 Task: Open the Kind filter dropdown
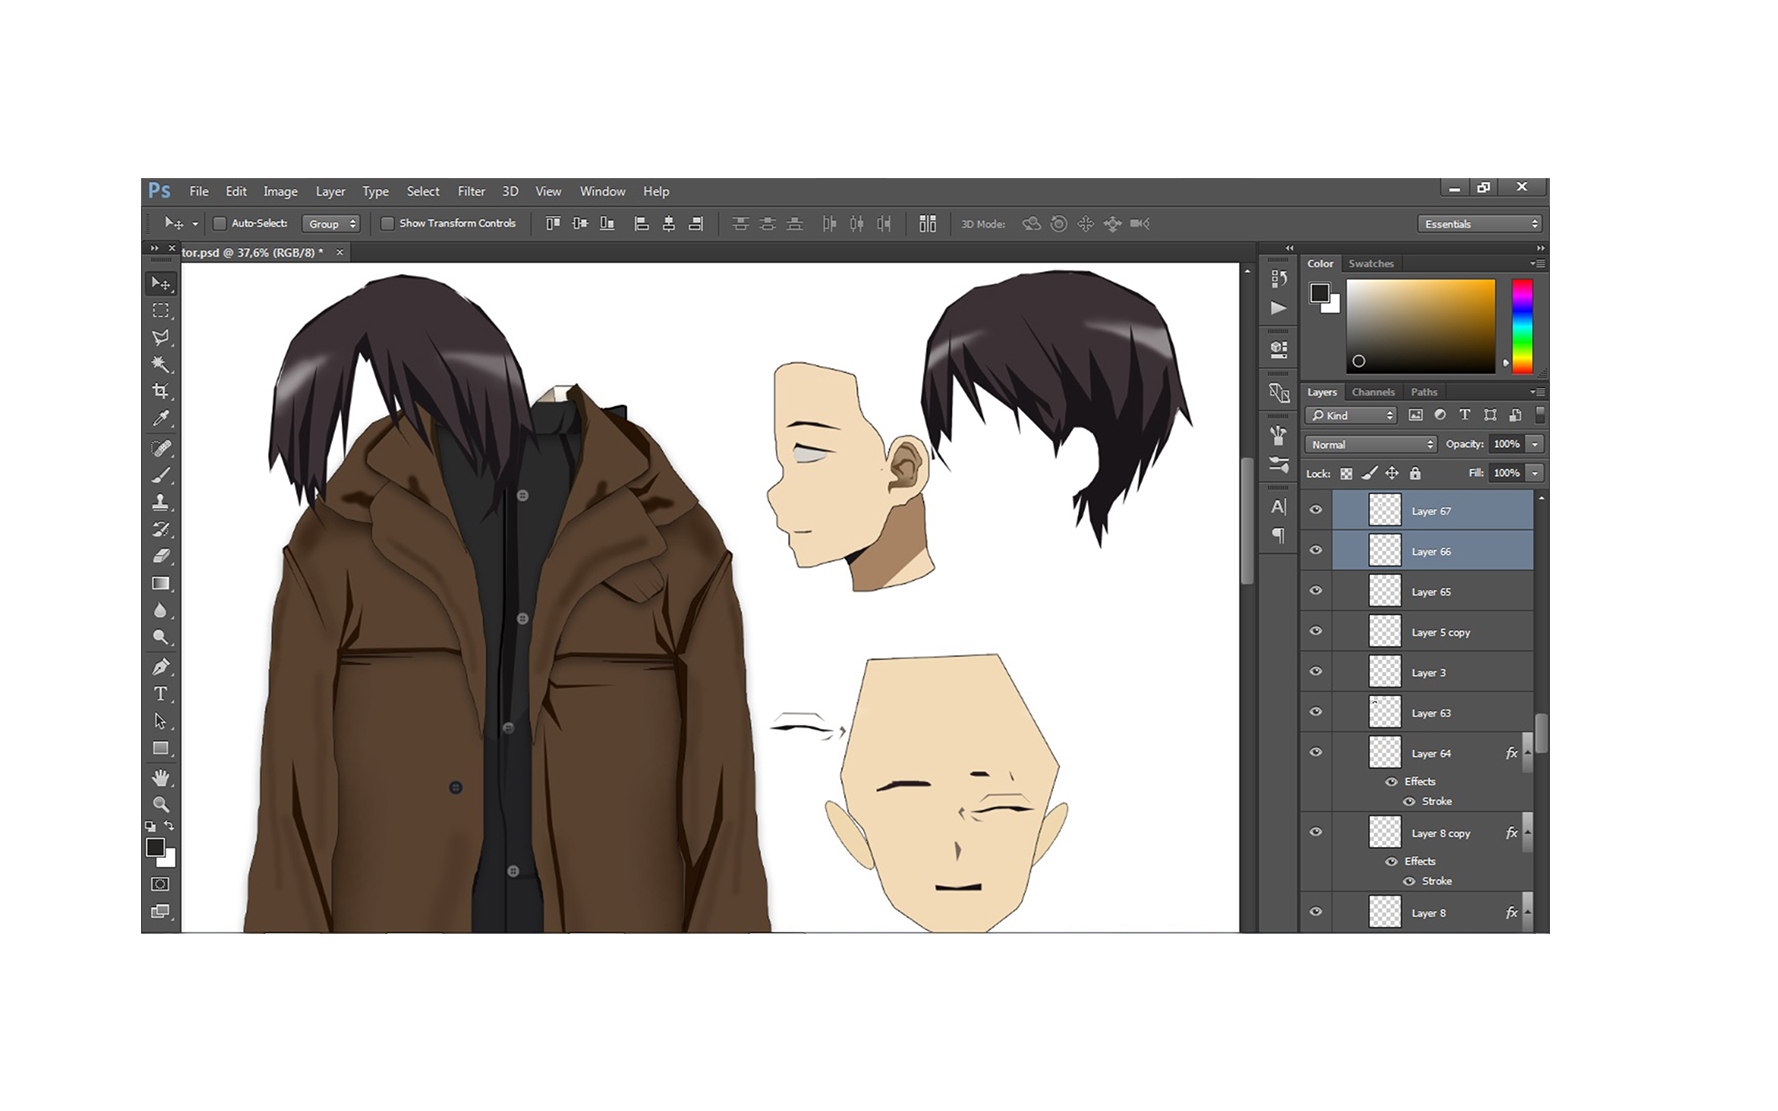[x=1350, y=415]
